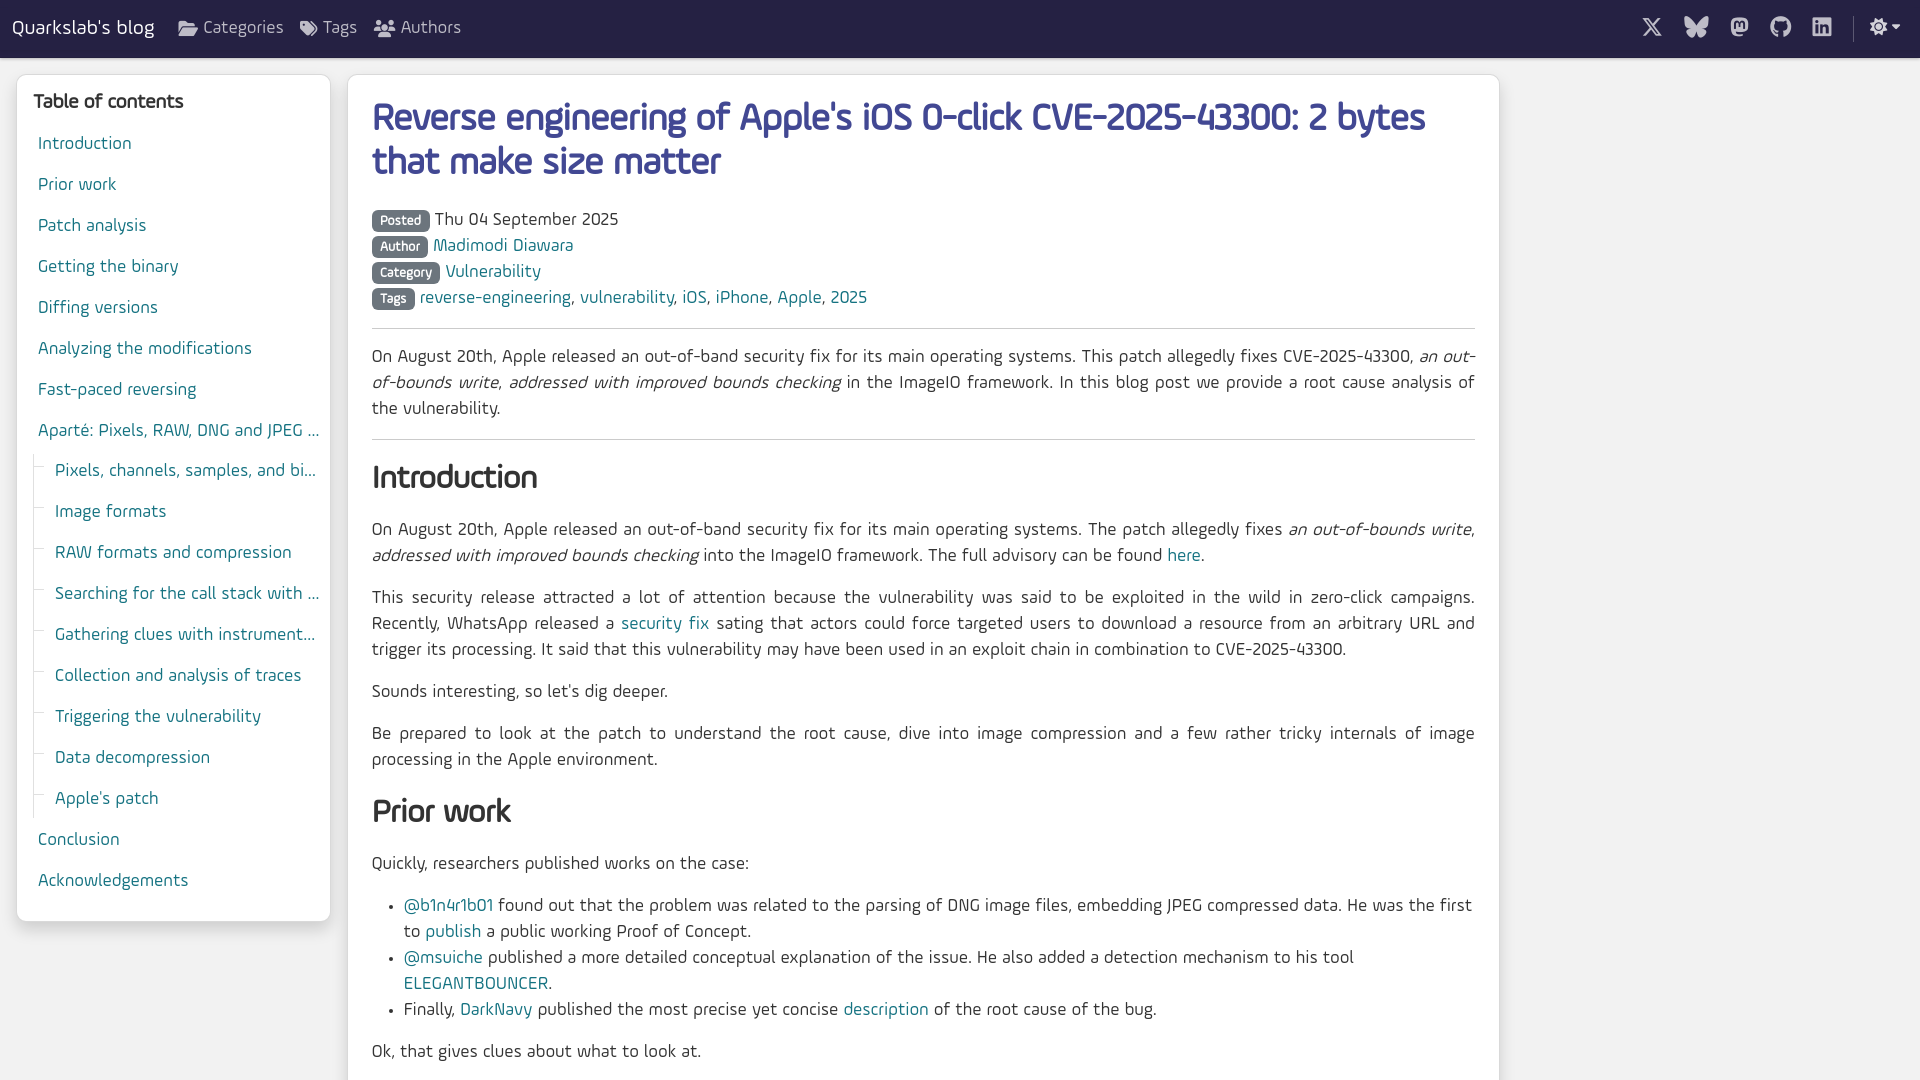Jump to Data decompression subsection
Screen dimensions: 1920x1080
132,758
